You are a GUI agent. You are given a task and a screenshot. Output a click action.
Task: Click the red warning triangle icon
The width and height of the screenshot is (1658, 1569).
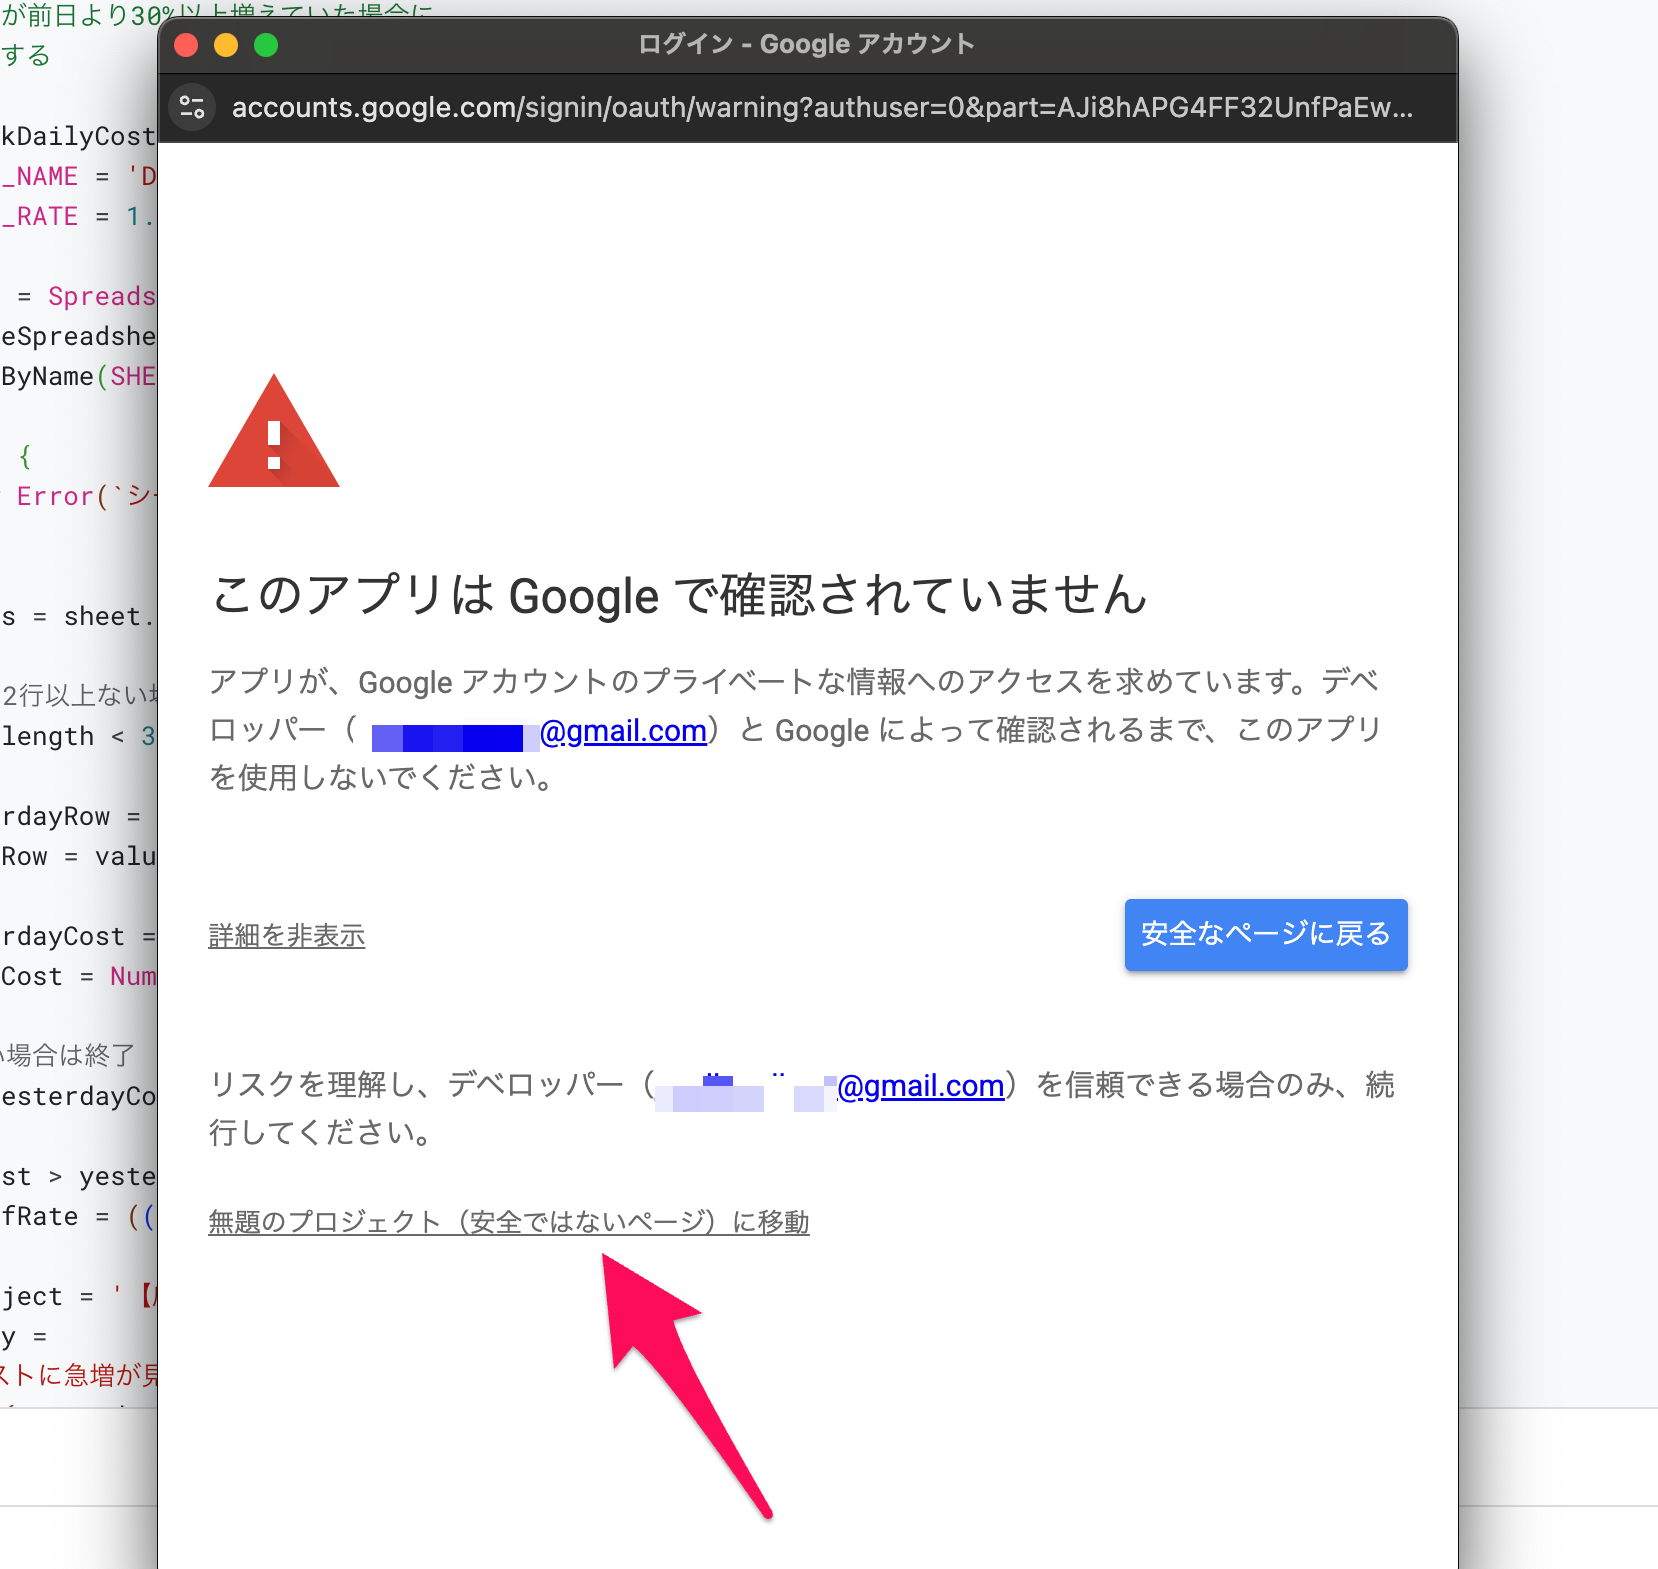pyautogui.click(x=274, y=434)
